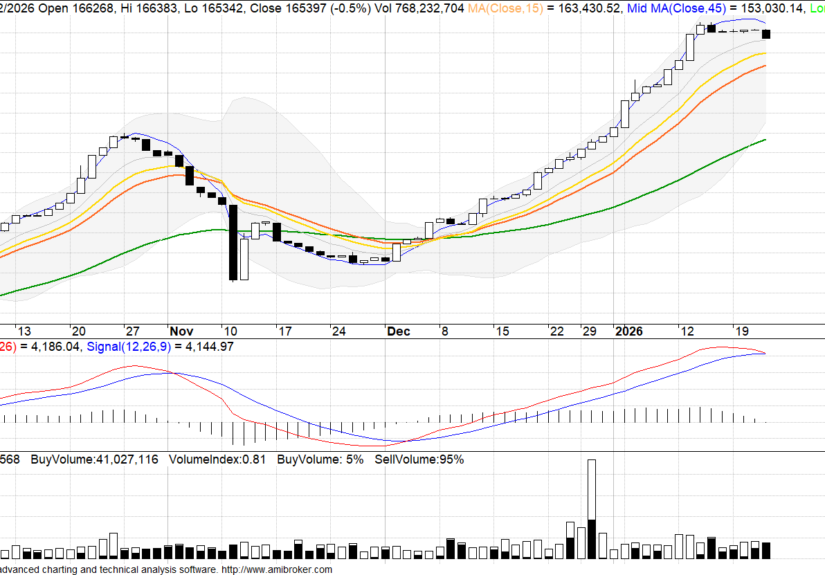Click the date axis label 19 in January

pos(741,331)
